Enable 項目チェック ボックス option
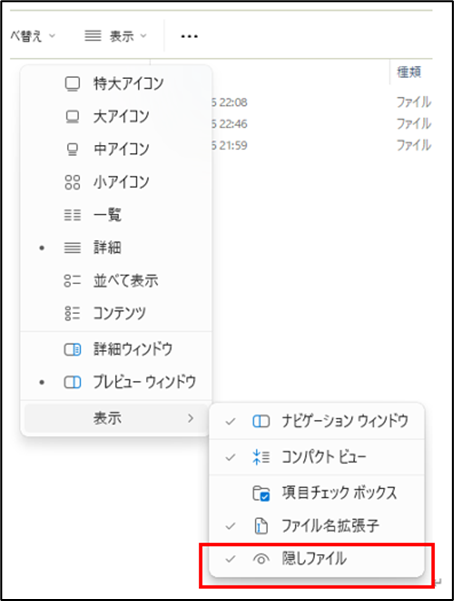The height and width of the screenshot is (601, 454). pyautogui.click(x=317, y=493)
